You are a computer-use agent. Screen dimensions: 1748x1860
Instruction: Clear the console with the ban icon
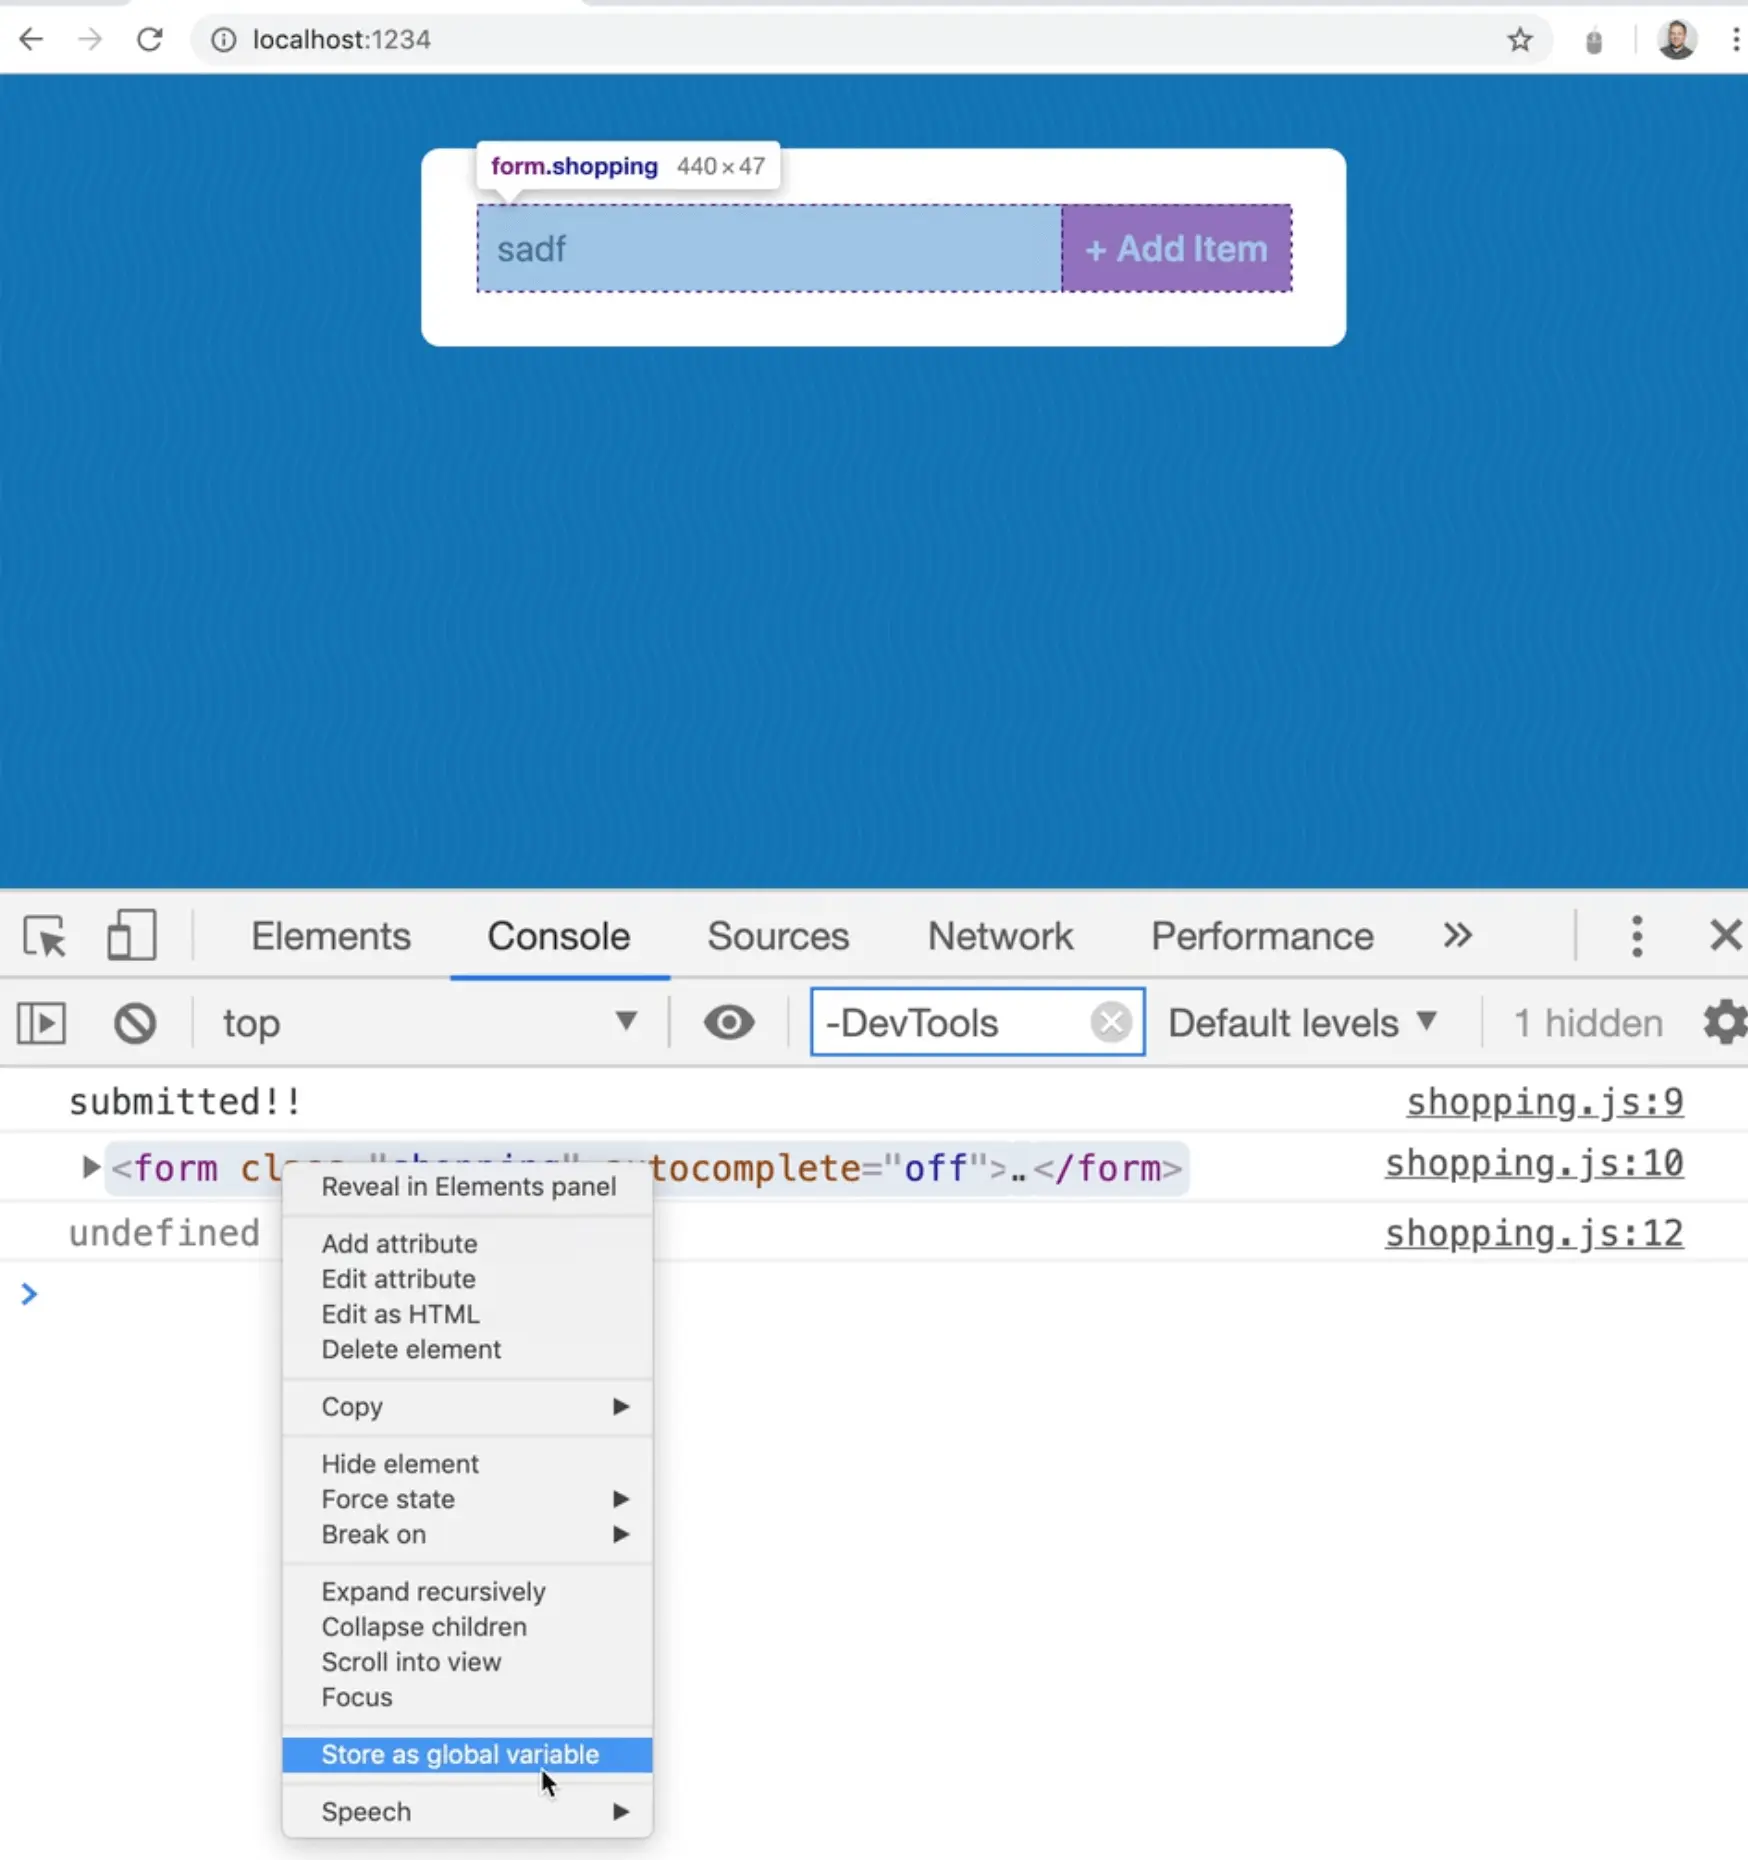(x=135, y=1023)
